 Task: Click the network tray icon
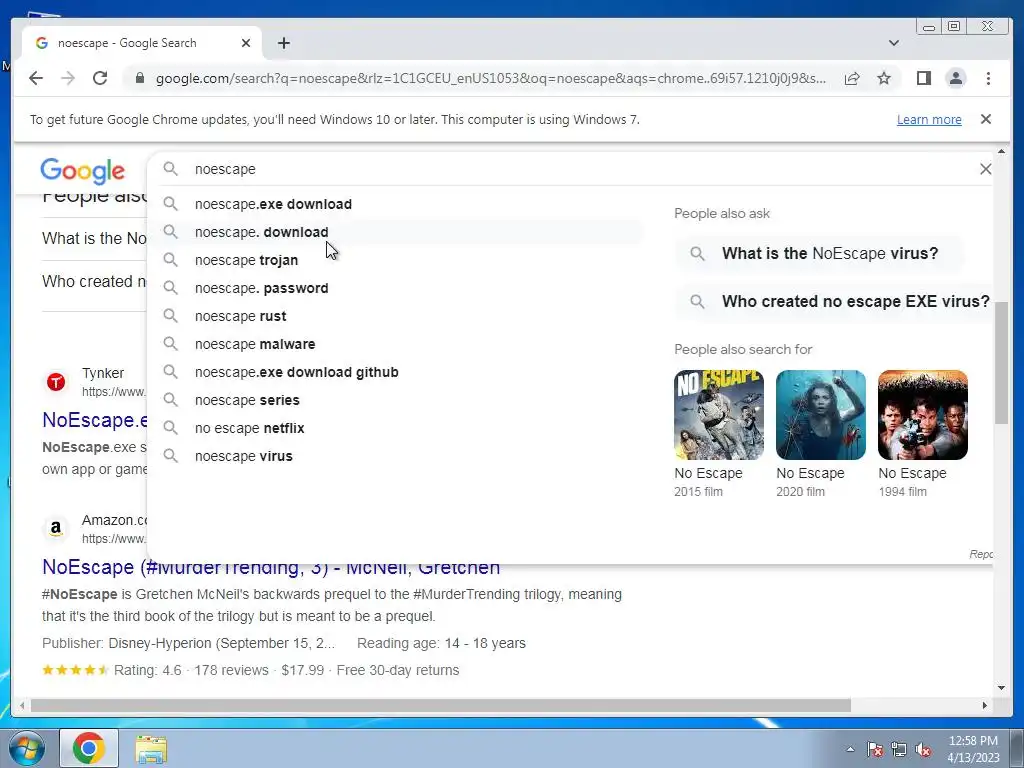[x=899, y=750]
